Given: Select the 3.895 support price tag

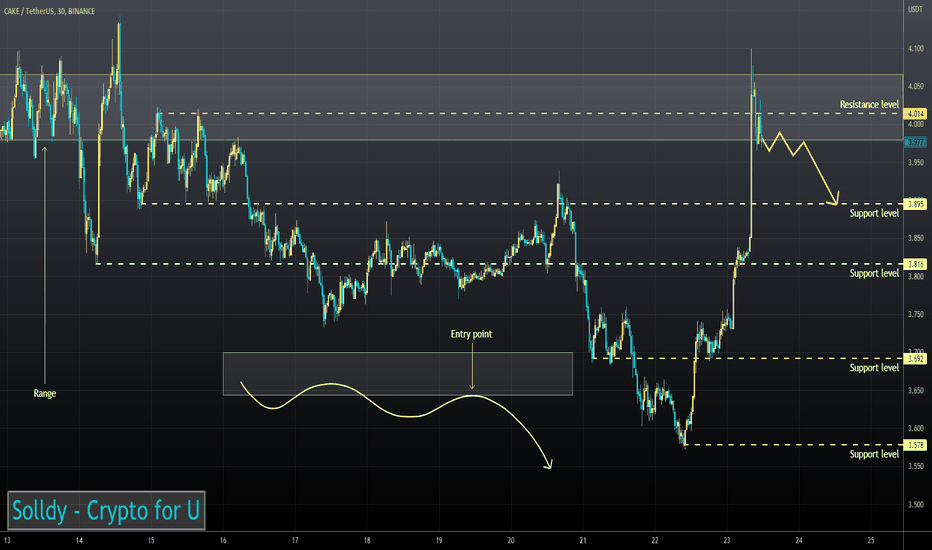Looking at the screenshot, I should point(914,204).
